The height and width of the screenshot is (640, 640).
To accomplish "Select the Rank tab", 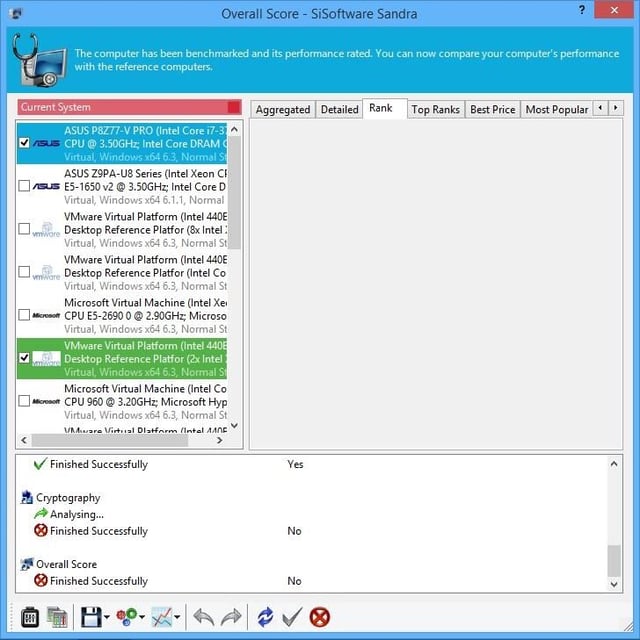I will tap(384, 108).
